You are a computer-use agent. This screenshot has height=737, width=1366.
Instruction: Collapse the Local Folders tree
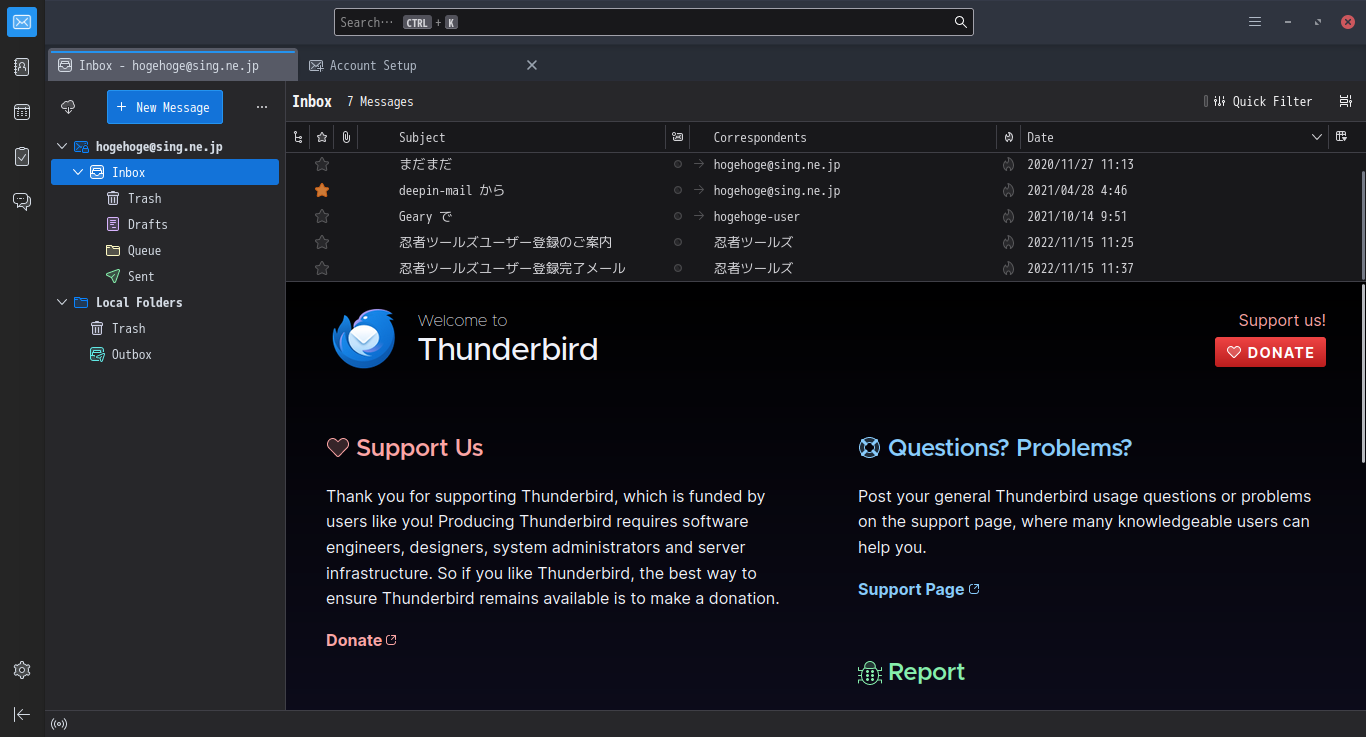pyautogui.click(x=62, y=302)
